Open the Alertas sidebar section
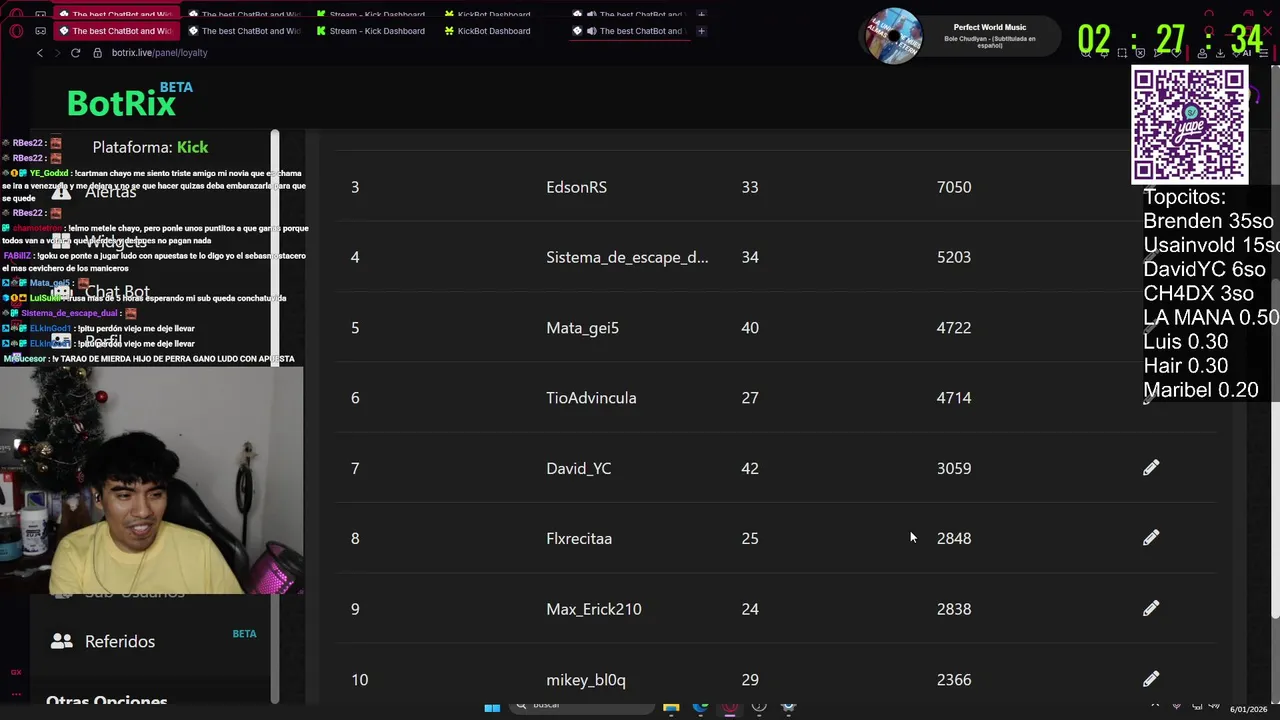Screen dimensions: 1280x720 [110, 192]
